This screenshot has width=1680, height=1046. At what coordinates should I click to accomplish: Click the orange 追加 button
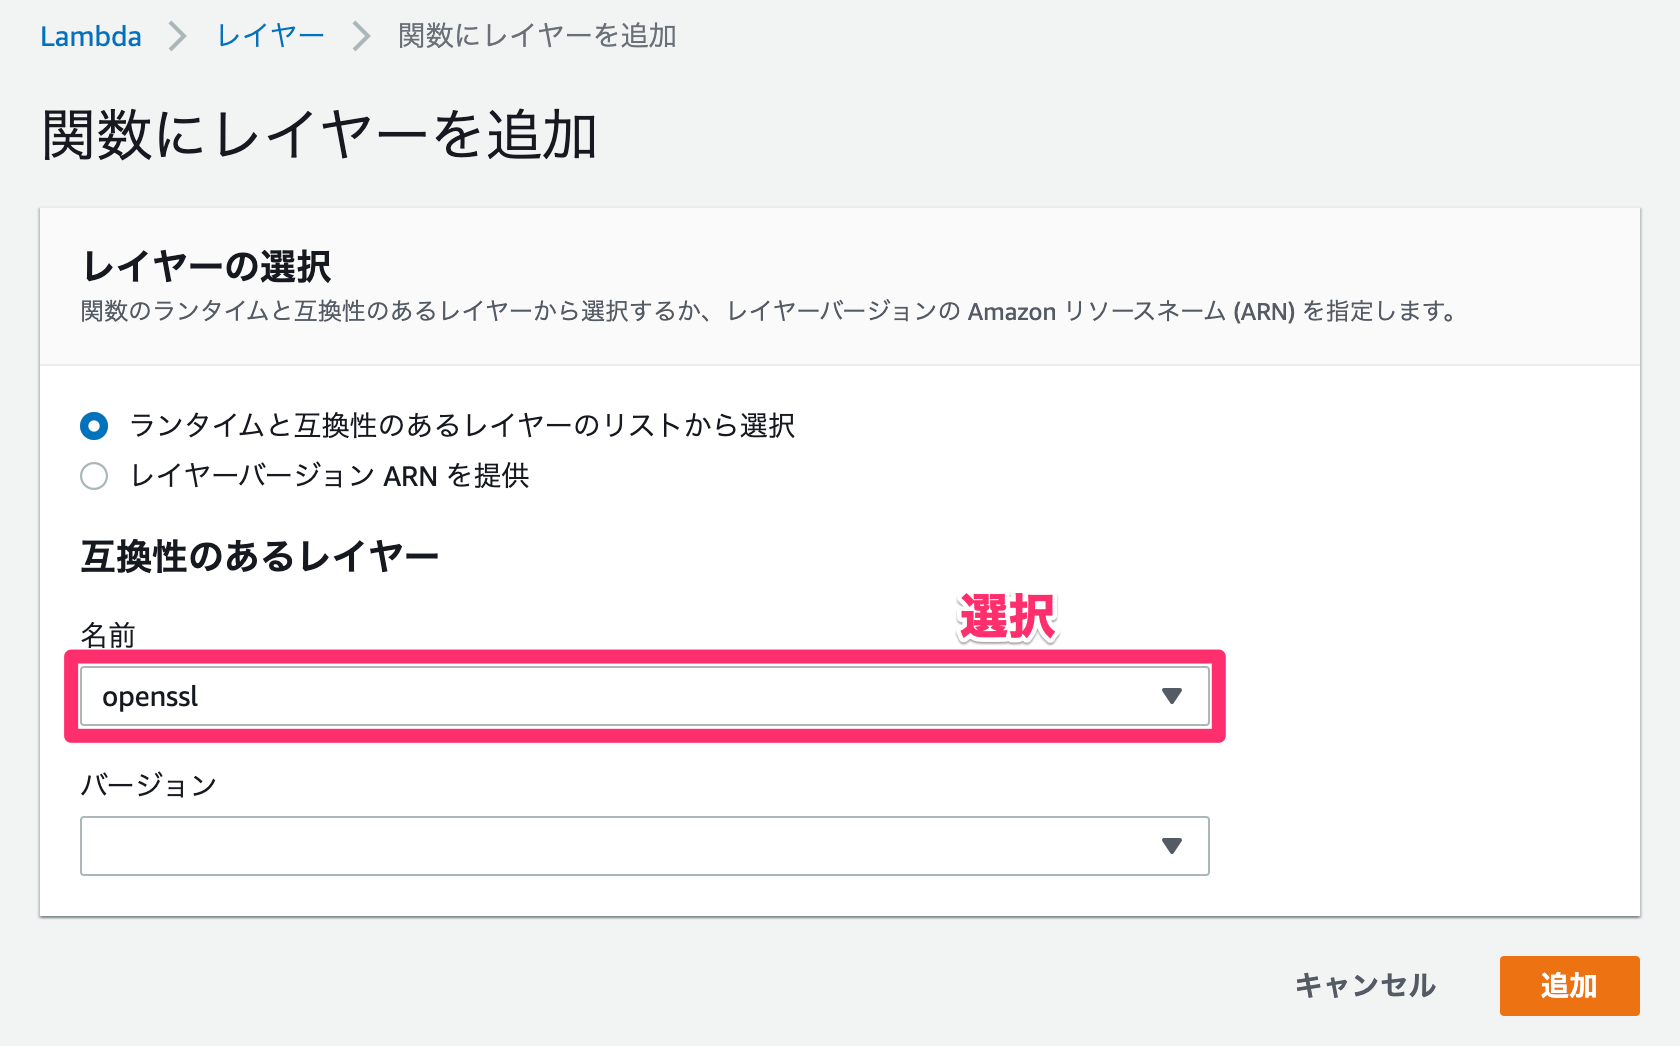pos(1569,985)
